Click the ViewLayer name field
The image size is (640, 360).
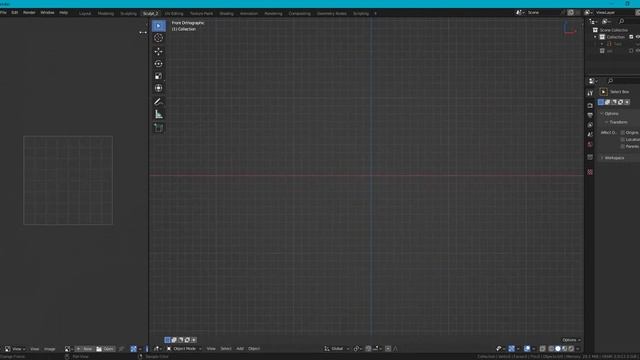[613, 13]
